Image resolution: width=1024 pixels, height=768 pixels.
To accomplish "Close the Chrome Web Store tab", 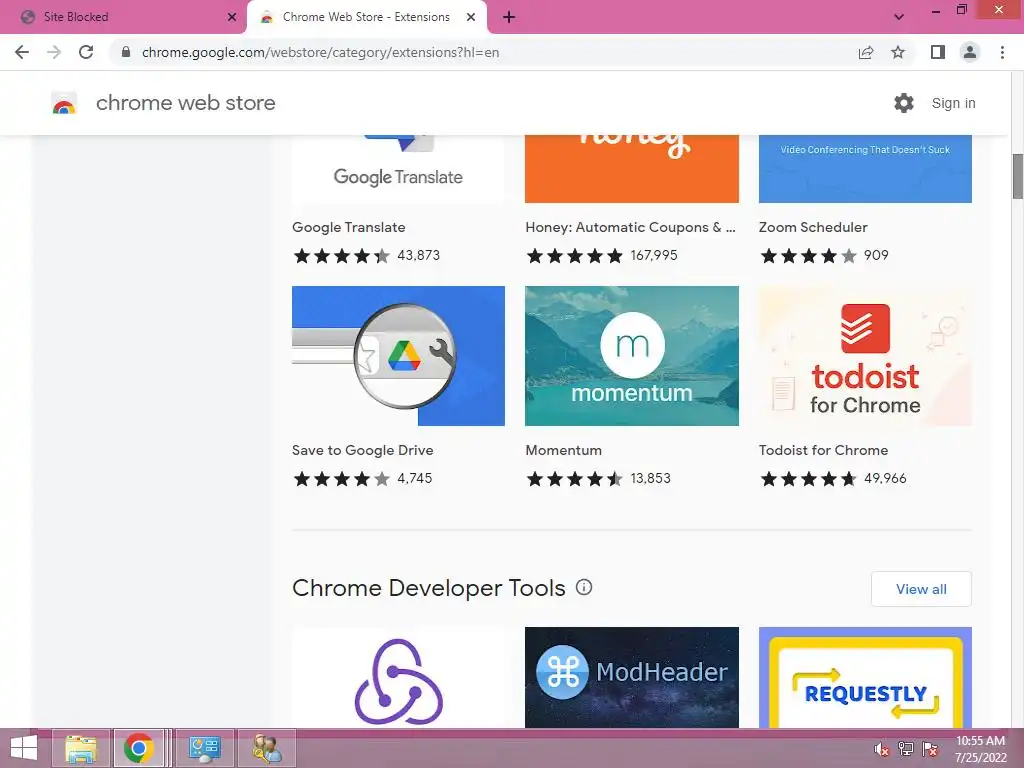I will pyautogui.click(x=471, y=17).
